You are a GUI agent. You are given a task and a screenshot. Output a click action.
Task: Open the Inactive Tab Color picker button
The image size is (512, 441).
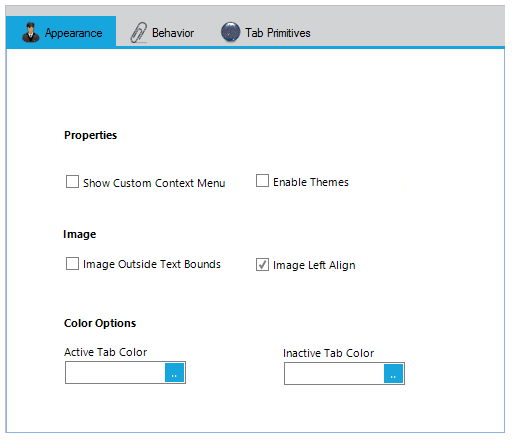point(393,374)
